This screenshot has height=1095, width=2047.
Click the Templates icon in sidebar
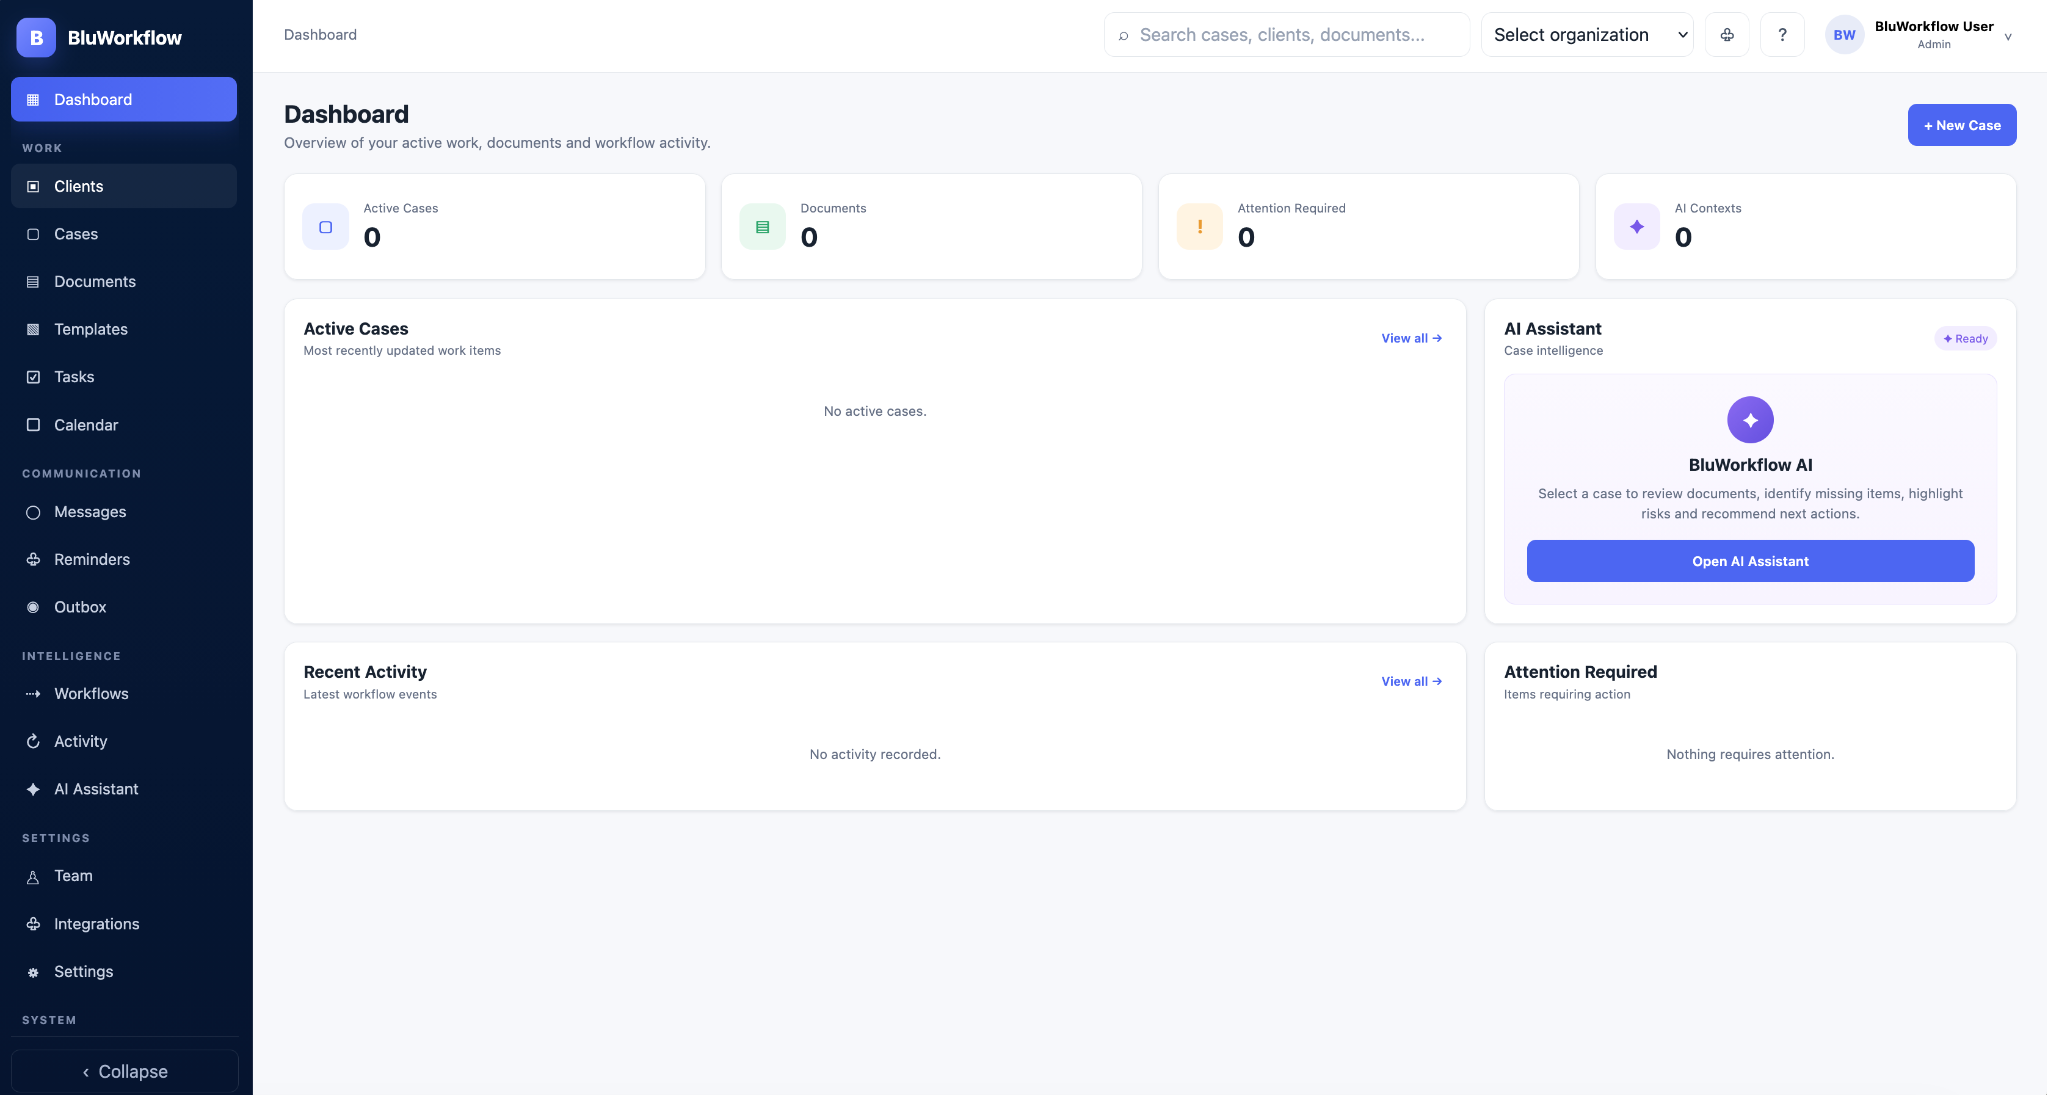coord(33,330)
